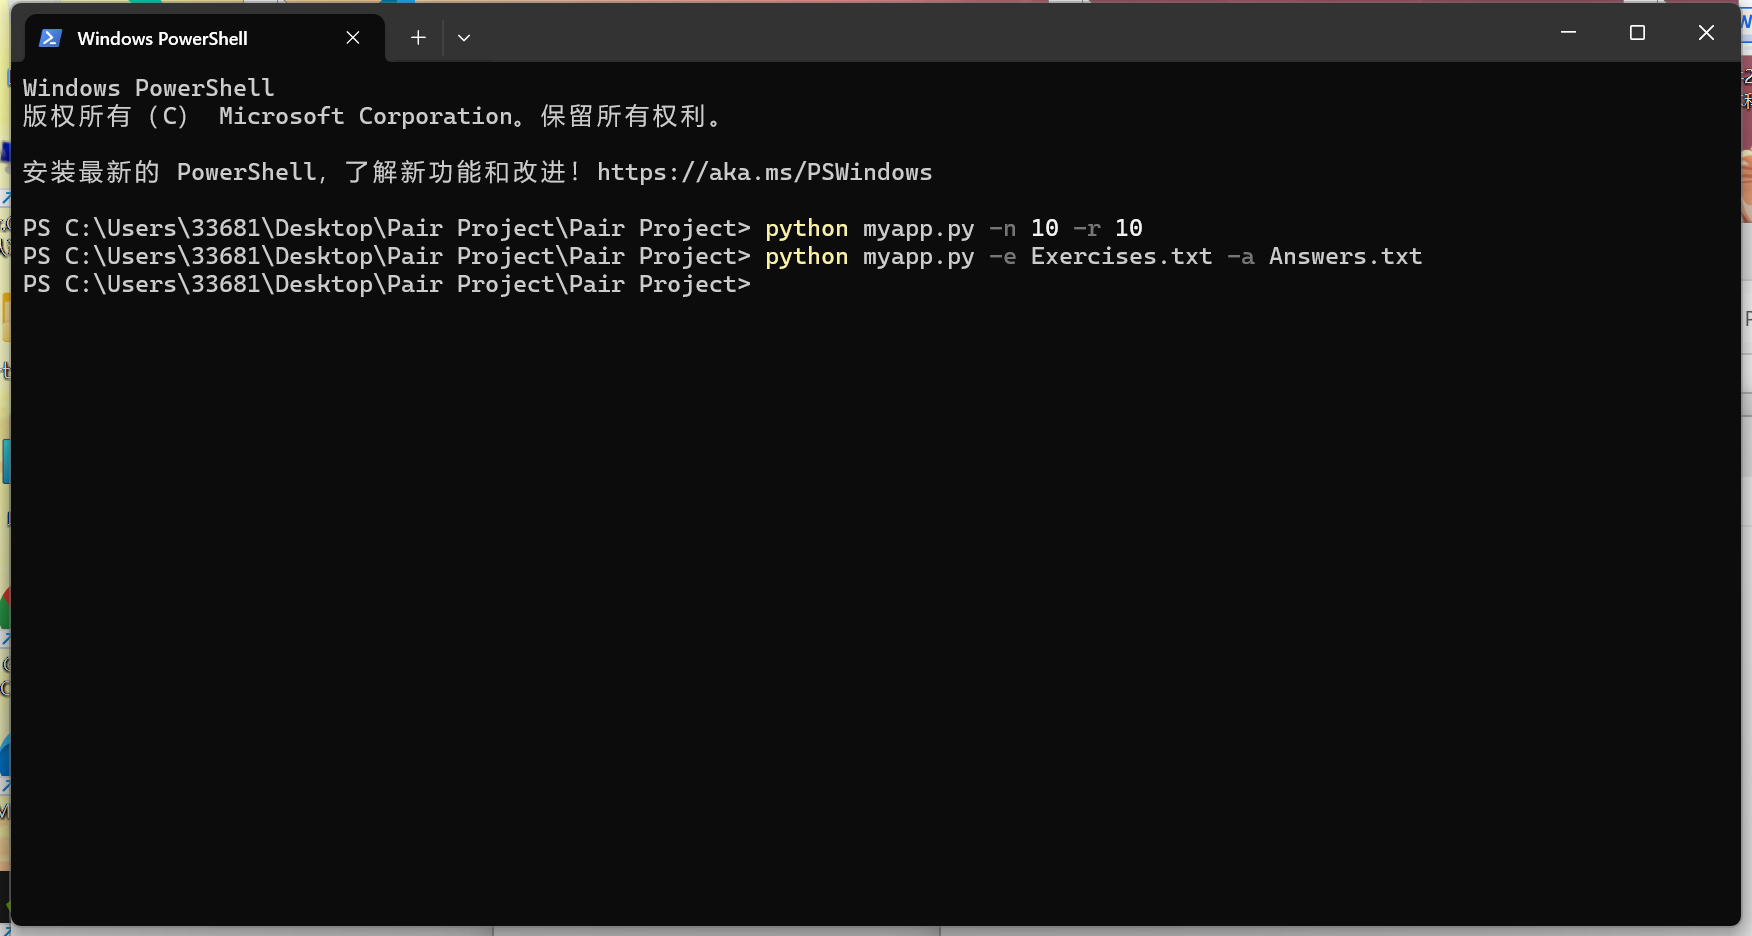1752x936 pixels.
Task: Minimize the terminal window
Action: [x=1568, y=33]
